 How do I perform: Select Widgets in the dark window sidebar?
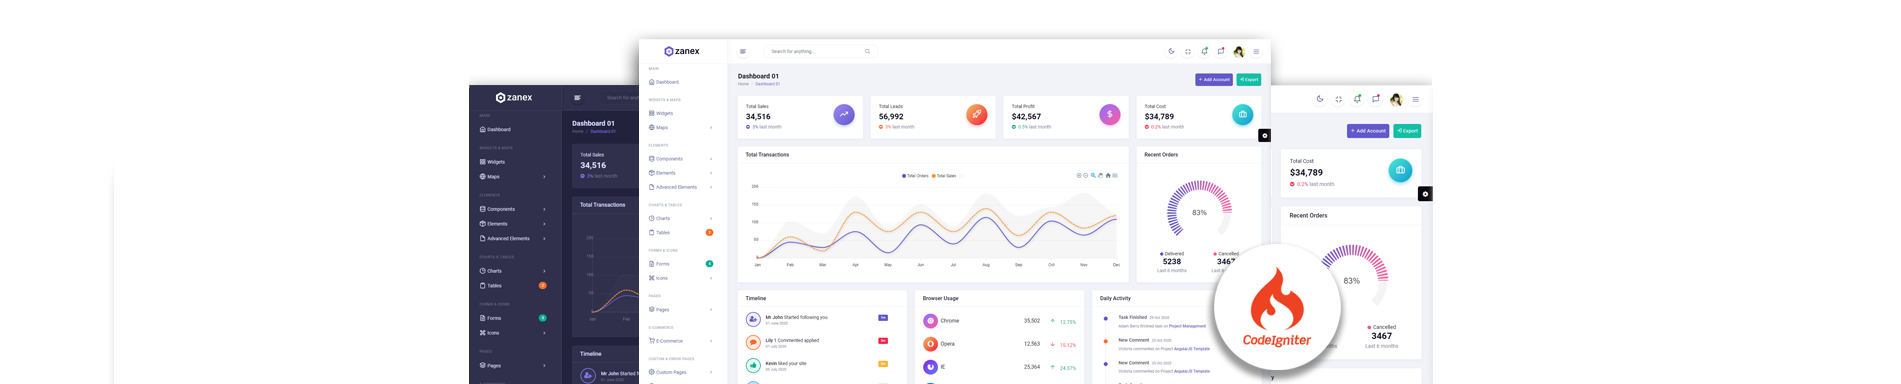click(x=492, y=162)
